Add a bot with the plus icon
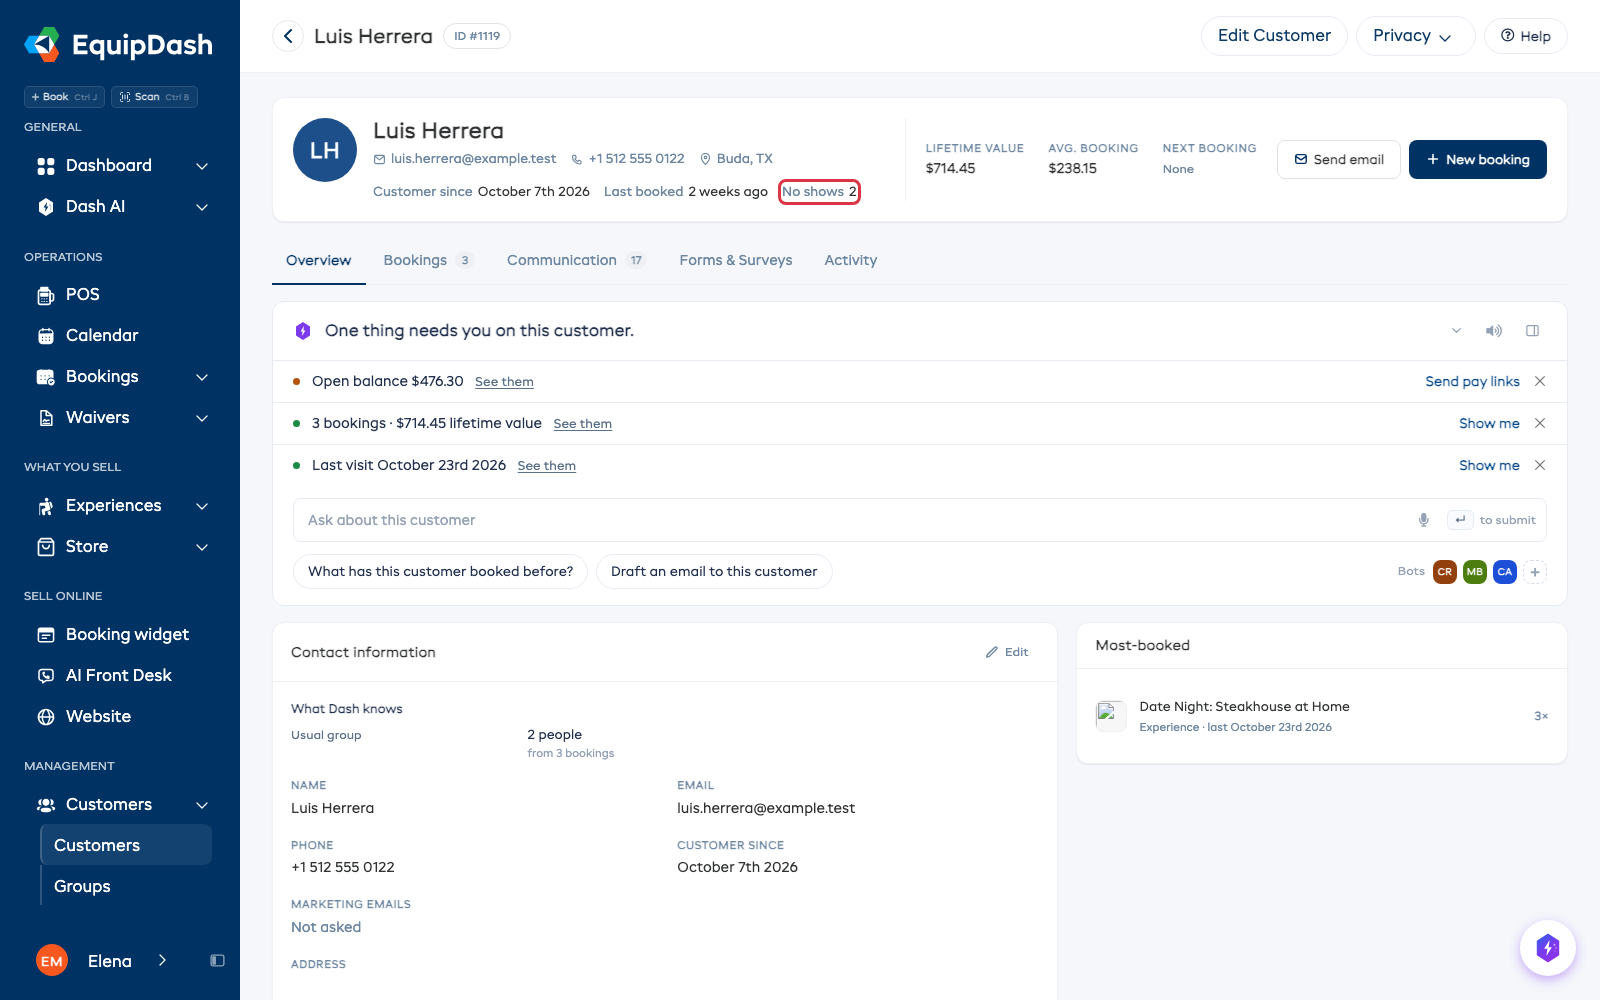 [x=1535, y=572]
